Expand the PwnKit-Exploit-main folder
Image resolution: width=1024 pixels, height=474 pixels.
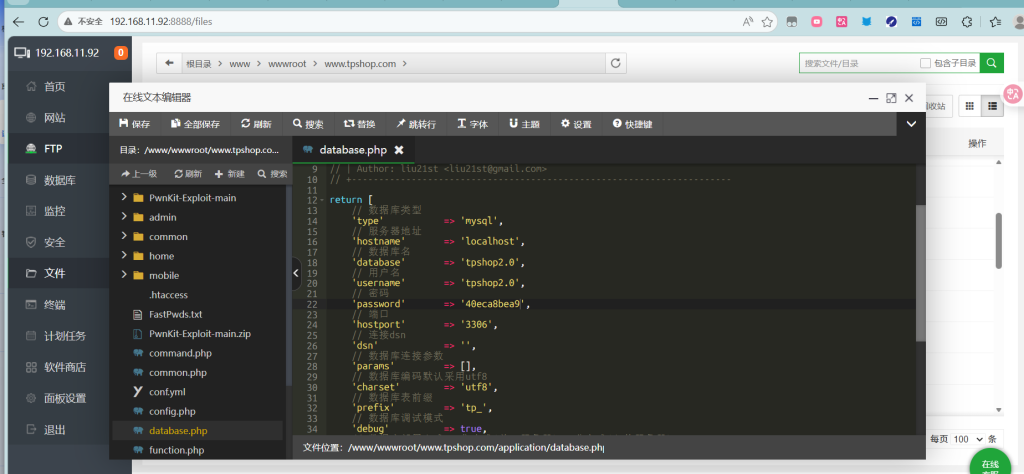(x=124, y=198)
